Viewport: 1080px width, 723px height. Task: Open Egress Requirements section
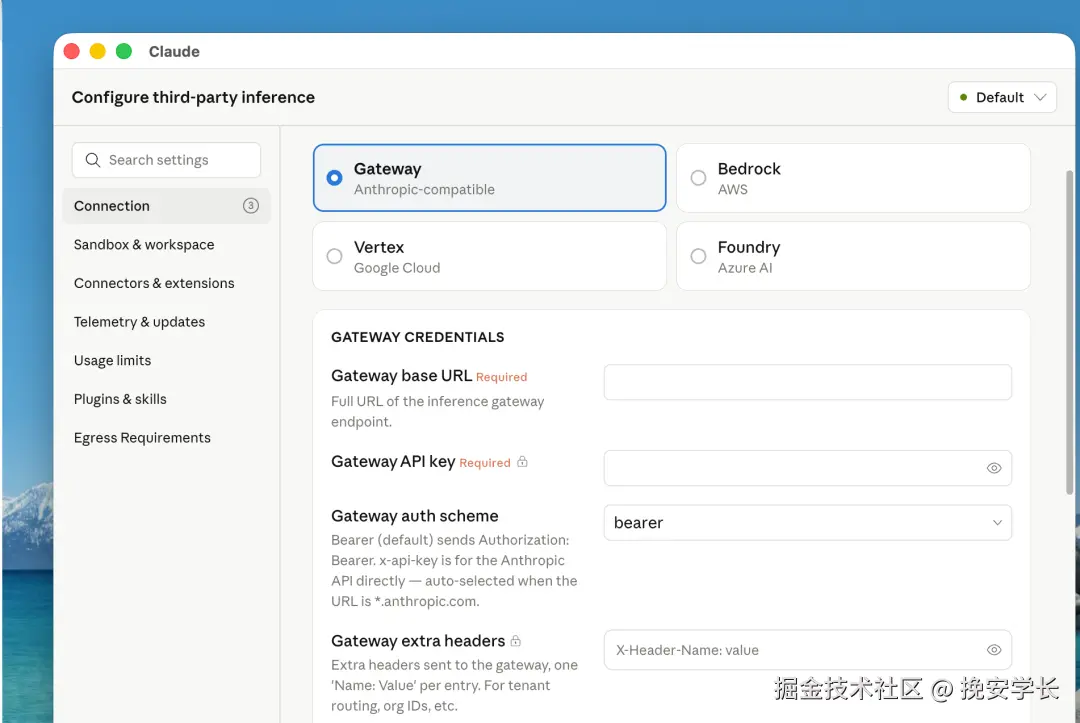point(142,437)
